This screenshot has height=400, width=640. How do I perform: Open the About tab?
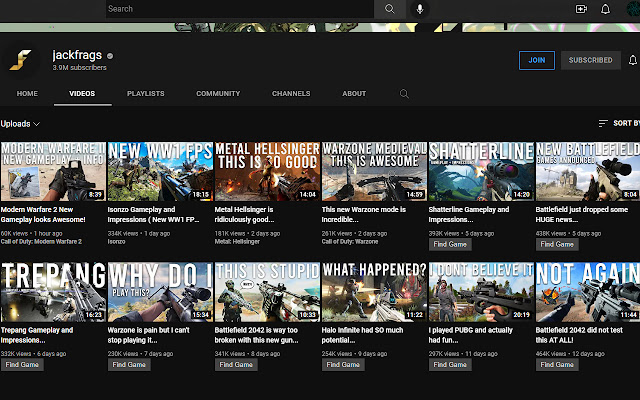354,93
